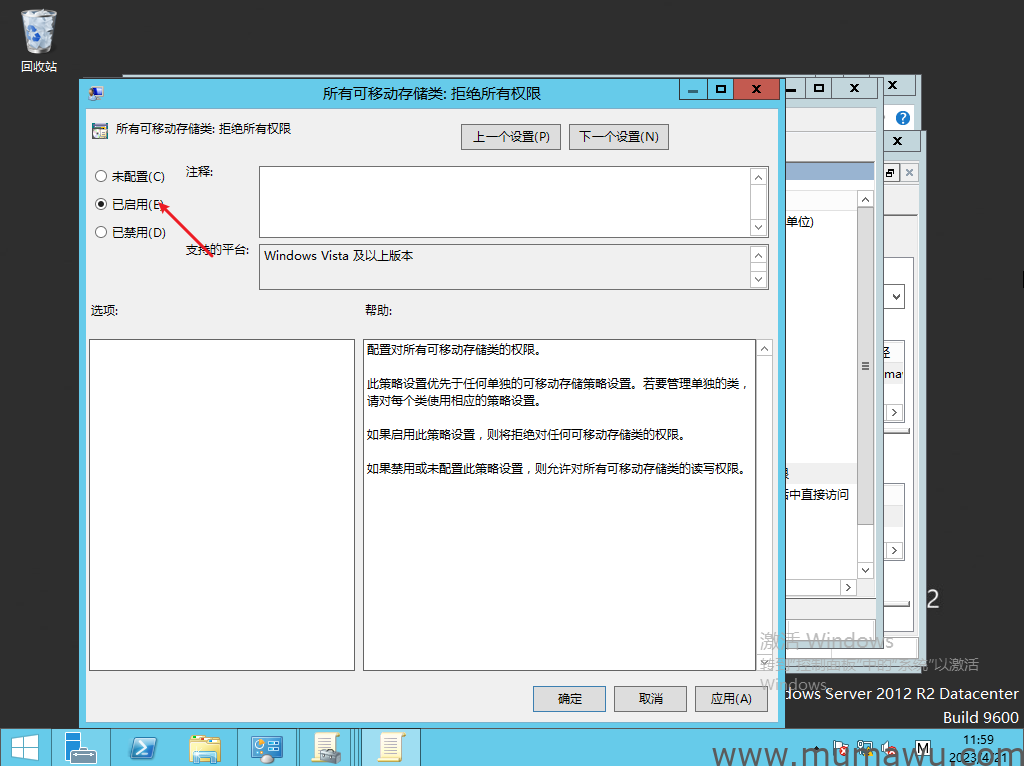Expand the dropdown in the background window
1024x766 pixels.
(896, 296)
